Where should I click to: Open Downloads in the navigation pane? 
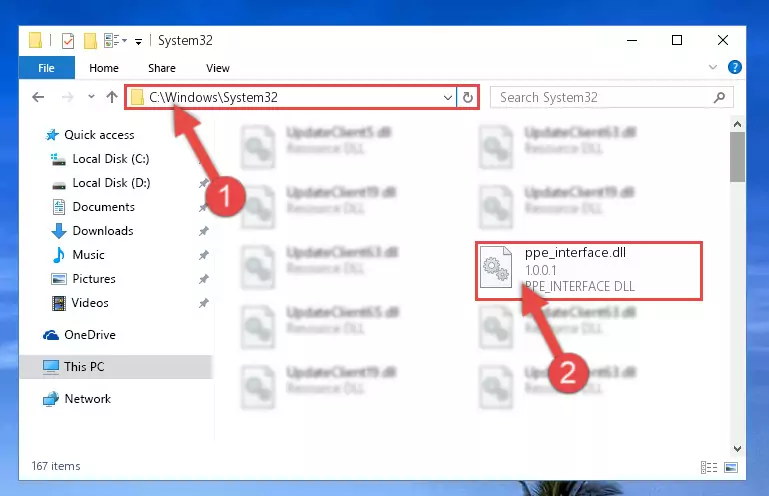(103, 231)
